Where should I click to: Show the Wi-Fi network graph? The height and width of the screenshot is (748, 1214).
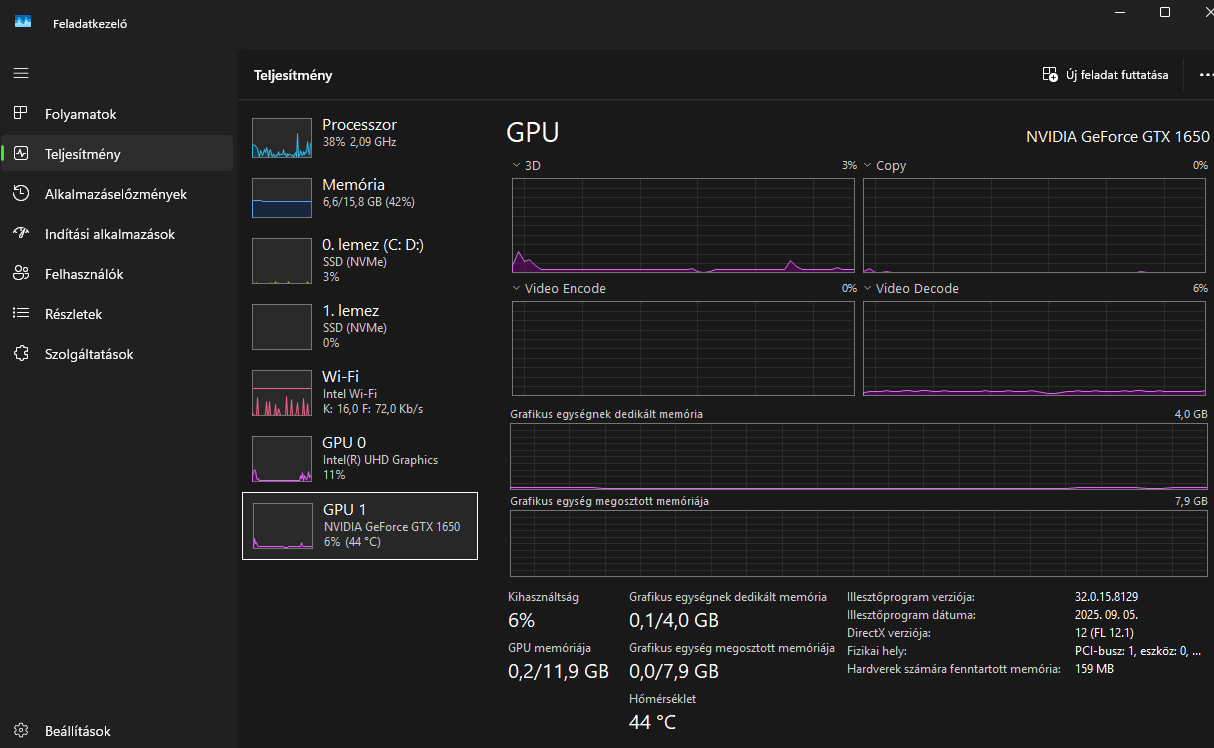pos(360,392)
